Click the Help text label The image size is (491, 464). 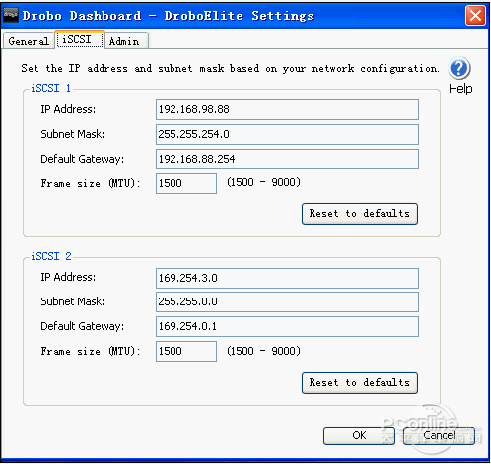coord(461,89)
